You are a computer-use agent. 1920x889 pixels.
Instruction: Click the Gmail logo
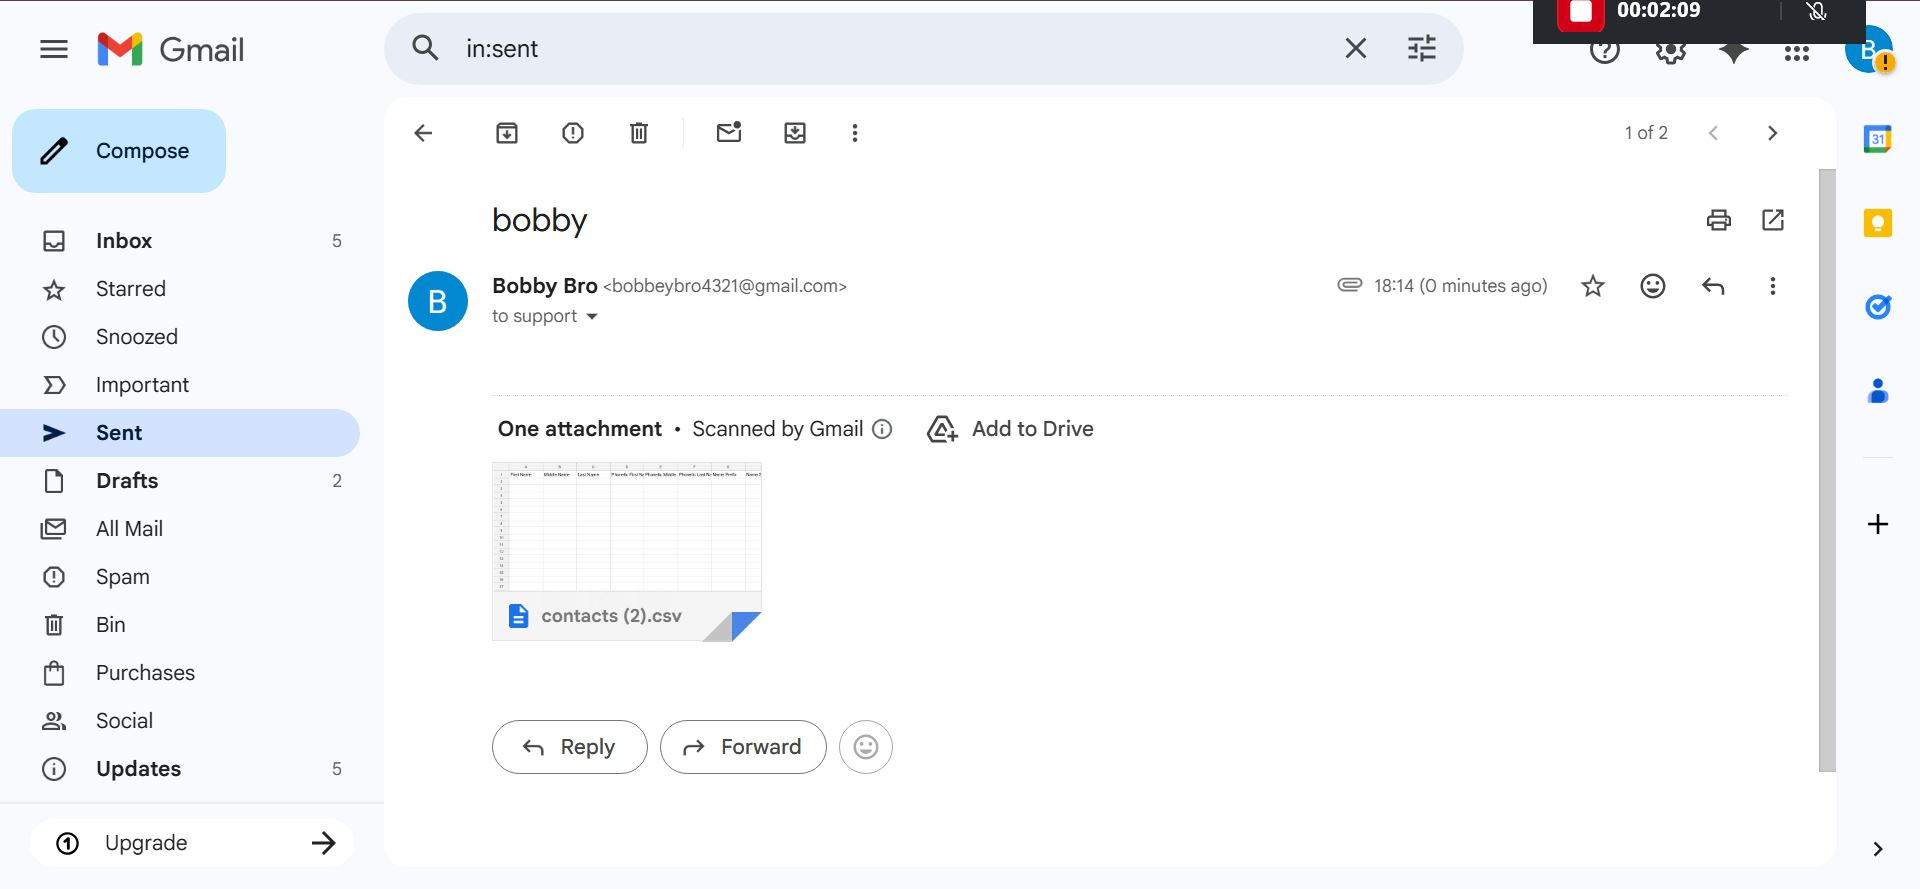(x=171, y=49)
